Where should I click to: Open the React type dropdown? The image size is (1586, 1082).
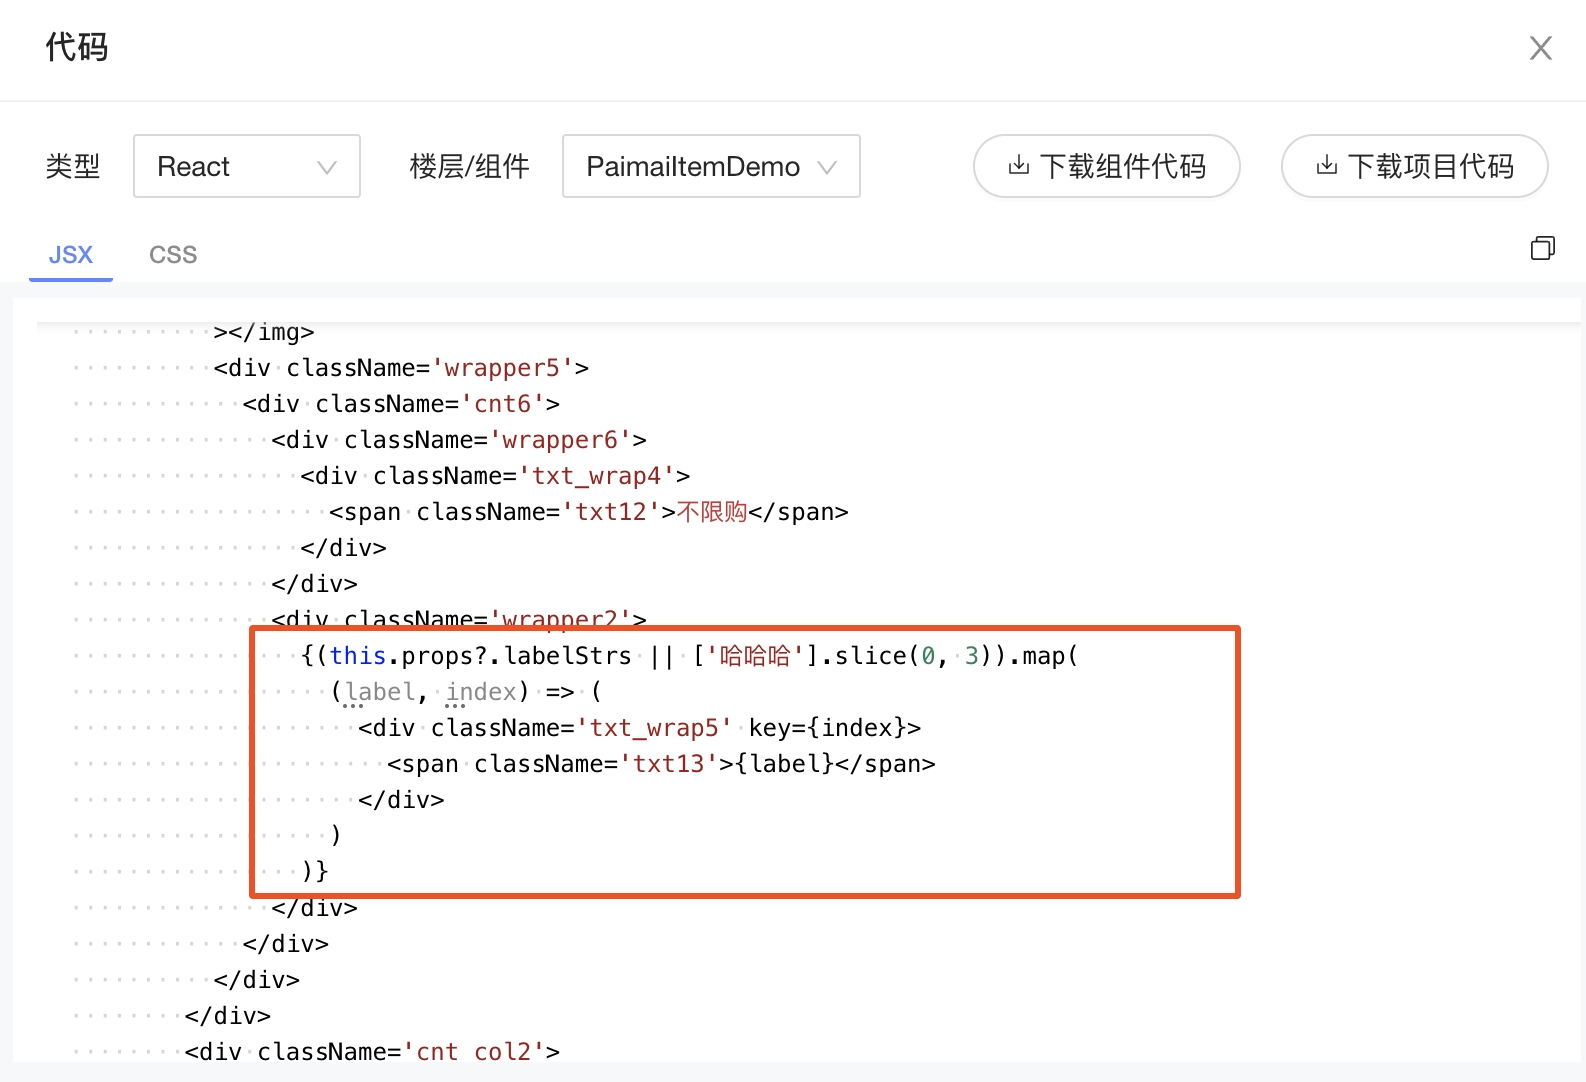point(246,166)
